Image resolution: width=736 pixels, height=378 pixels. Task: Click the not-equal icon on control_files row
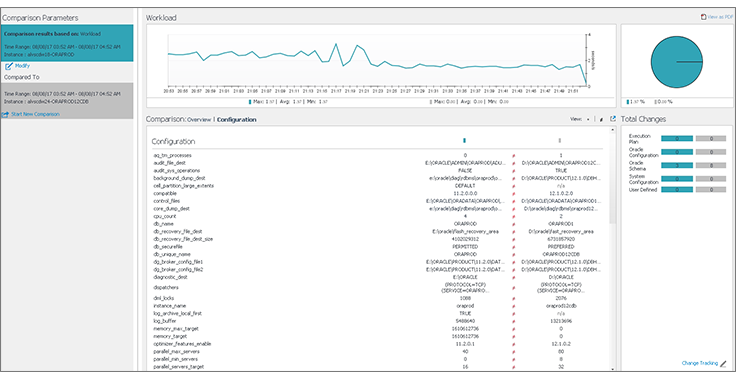tap(513, 201)
